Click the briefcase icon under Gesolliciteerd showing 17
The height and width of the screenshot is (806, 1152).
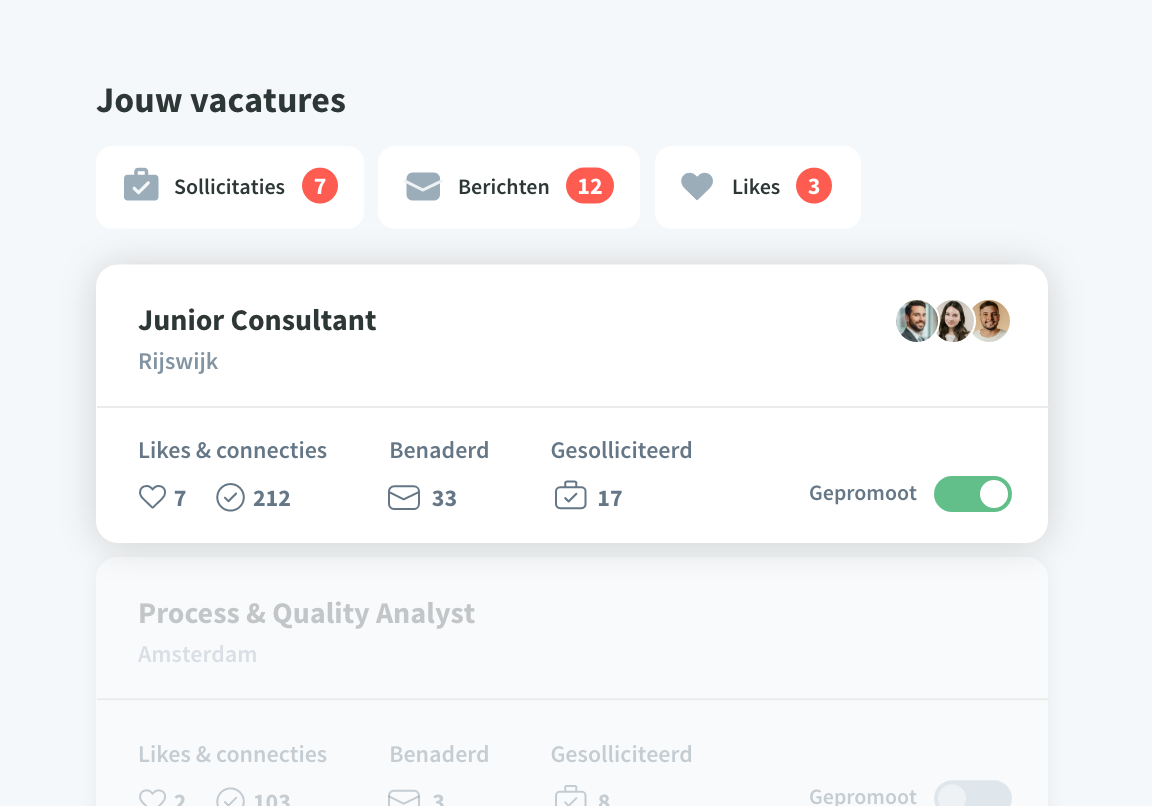[570, 496]
